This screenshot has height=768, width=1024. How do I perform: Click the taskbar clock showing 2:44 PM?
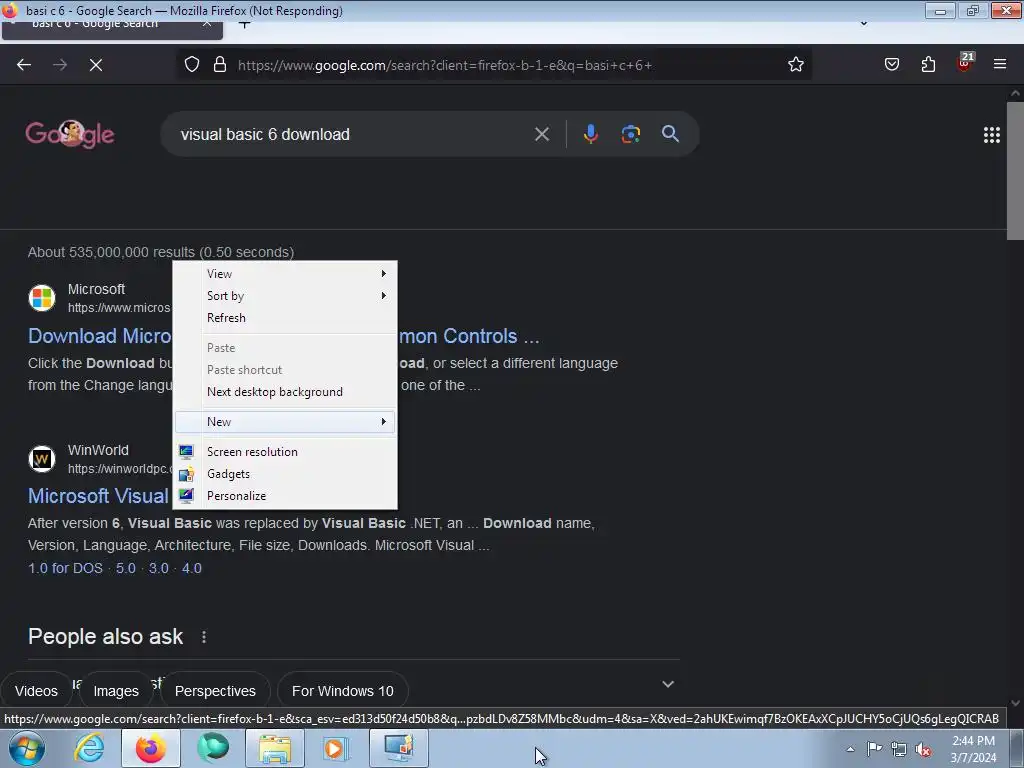pos(973,749)
